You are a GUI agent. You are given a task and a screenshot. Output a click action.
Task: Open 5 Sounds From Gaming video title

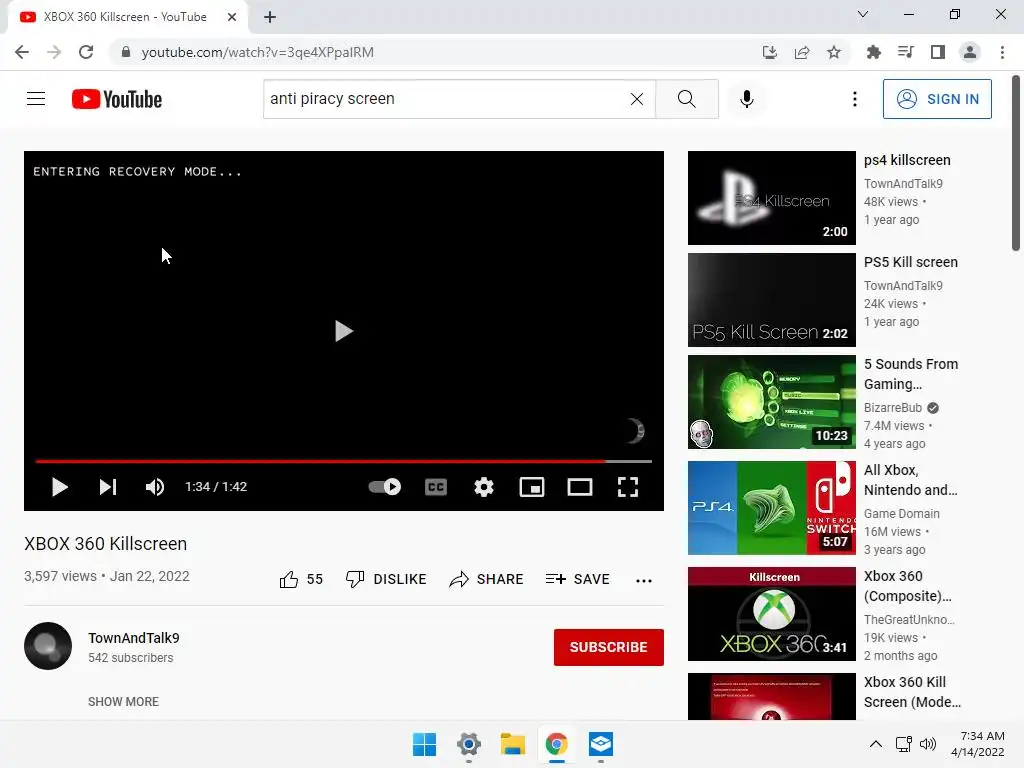click(910, 374)
